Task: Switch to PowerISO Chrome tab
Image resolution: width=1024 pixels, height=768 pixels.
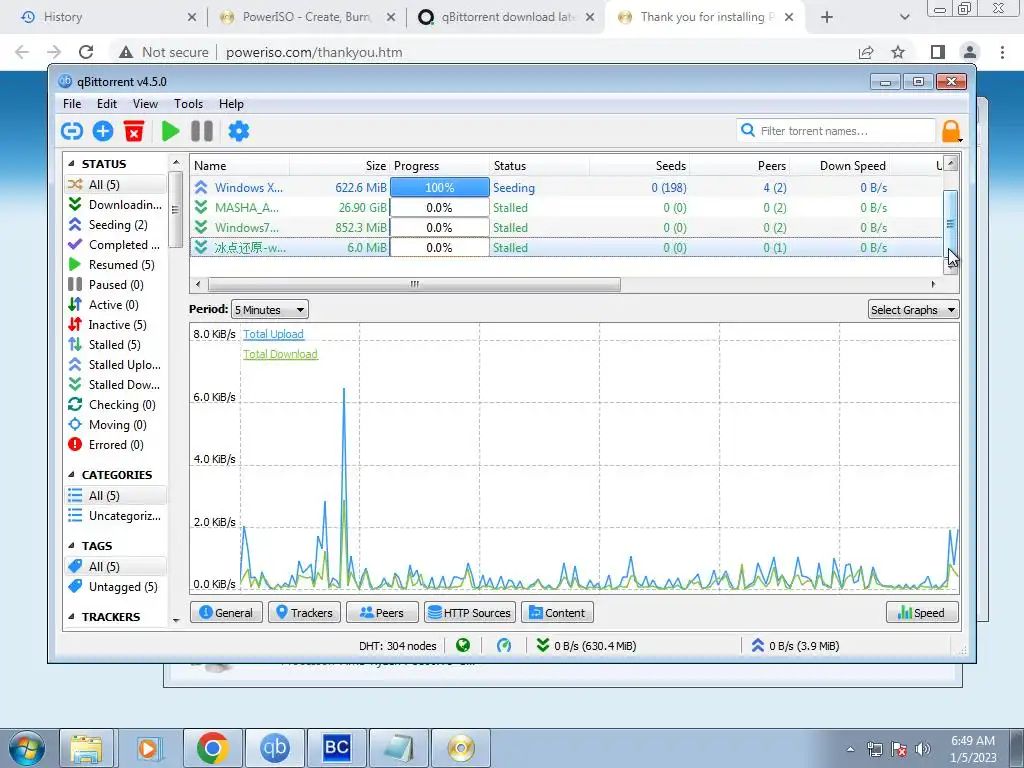Action: click(308, 18)
